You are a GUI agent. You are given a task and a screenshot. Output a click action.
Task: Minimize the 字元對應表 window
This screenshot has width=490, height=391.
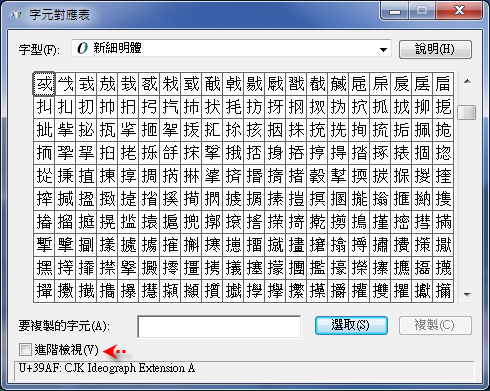pyautogui.click(x=395, y=11)
